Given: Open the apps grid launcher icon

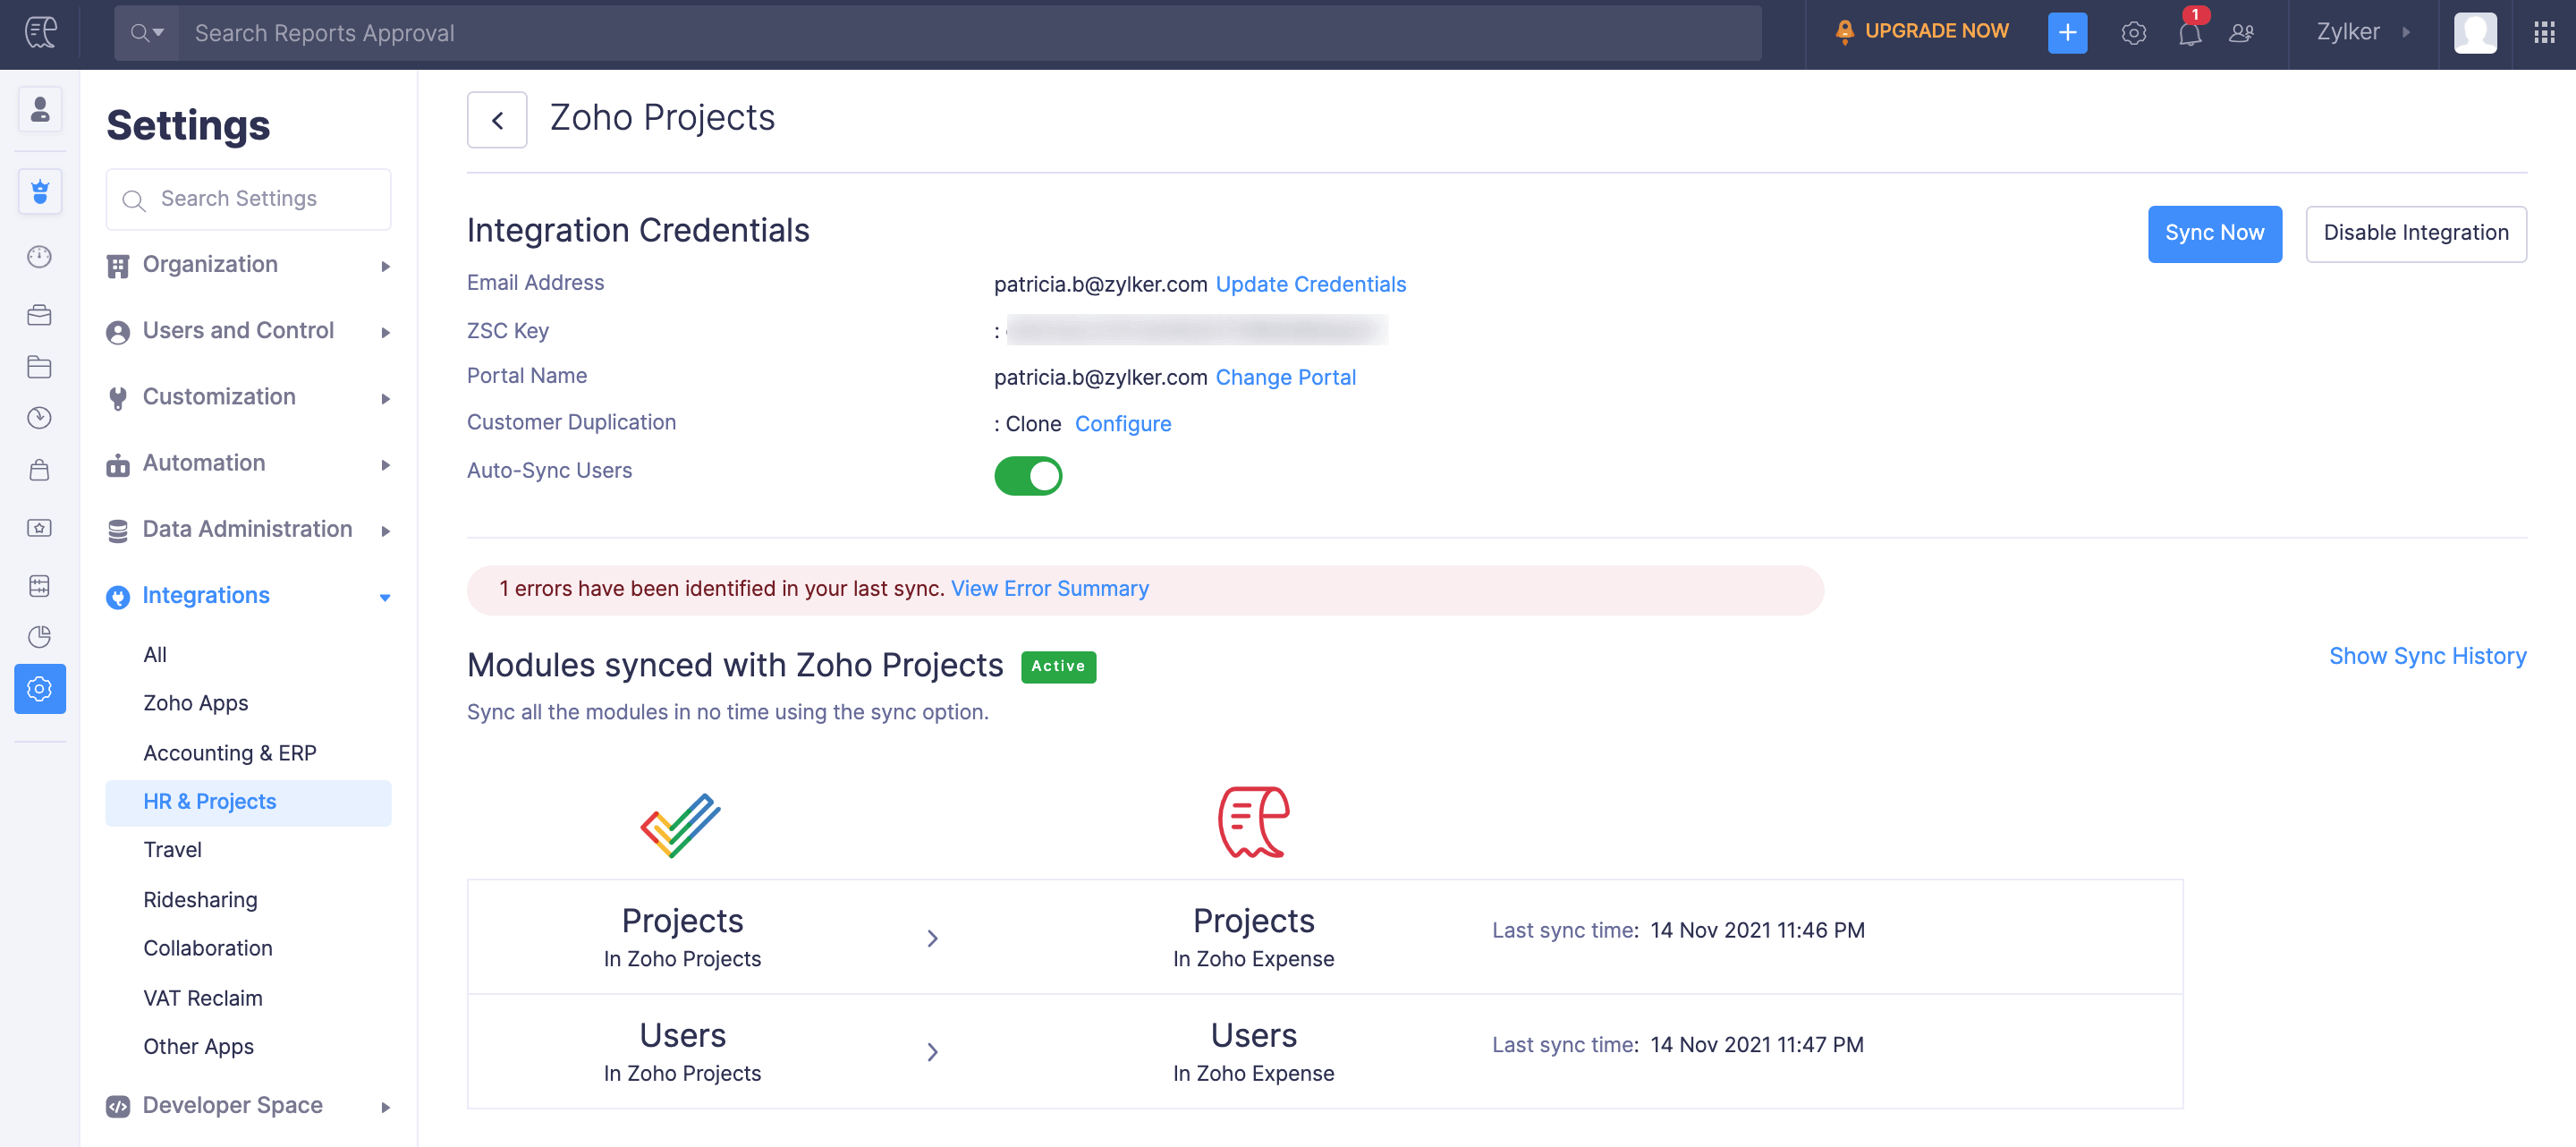Looking at the screenshot, I should [2544, 33].
